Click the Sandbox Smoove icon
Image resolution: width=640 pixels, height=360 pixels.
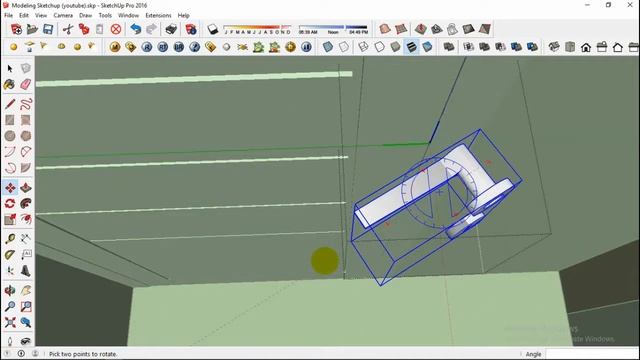coord(420,29)
